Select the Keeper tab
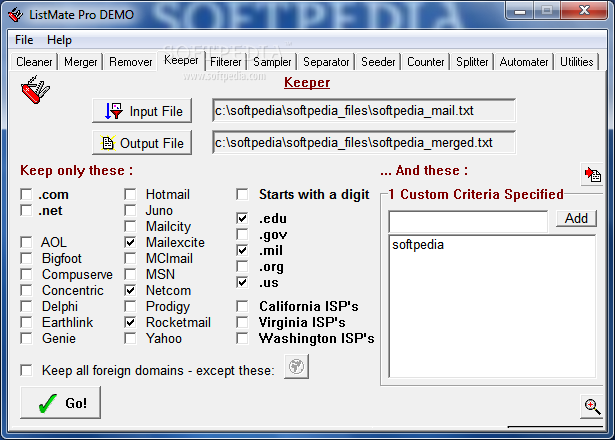Screen dimensions: 615x440 181,60
